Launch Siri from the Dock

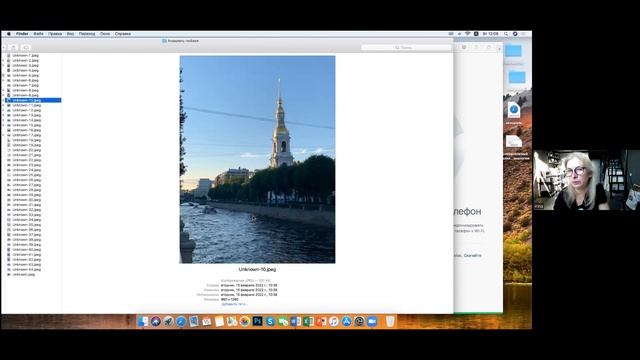[x=156, y=322]
